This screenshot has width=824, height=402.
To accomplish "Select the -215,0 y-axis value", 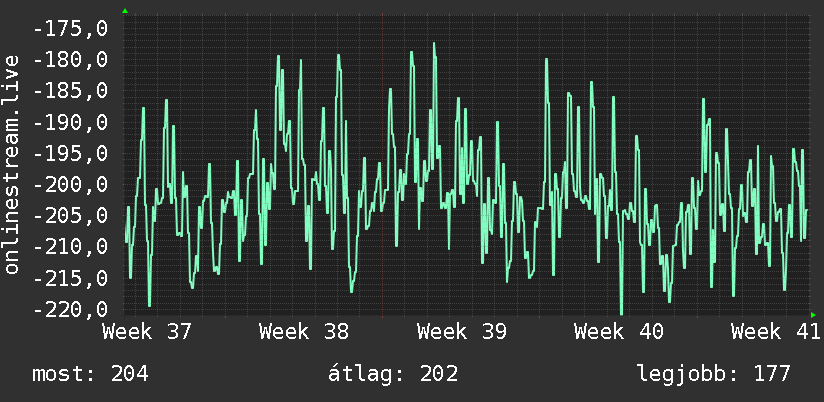I will click(x=70, y=279).
